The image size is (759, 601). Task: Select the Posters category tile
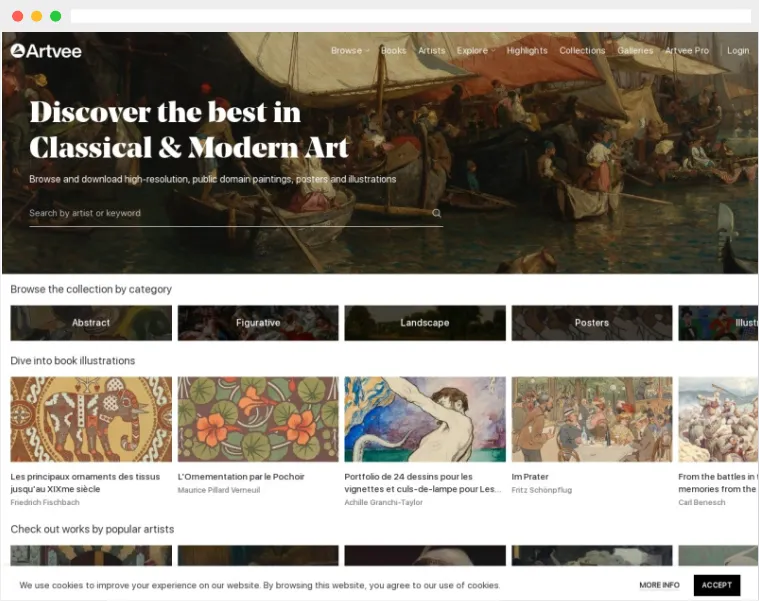(592, 323)
